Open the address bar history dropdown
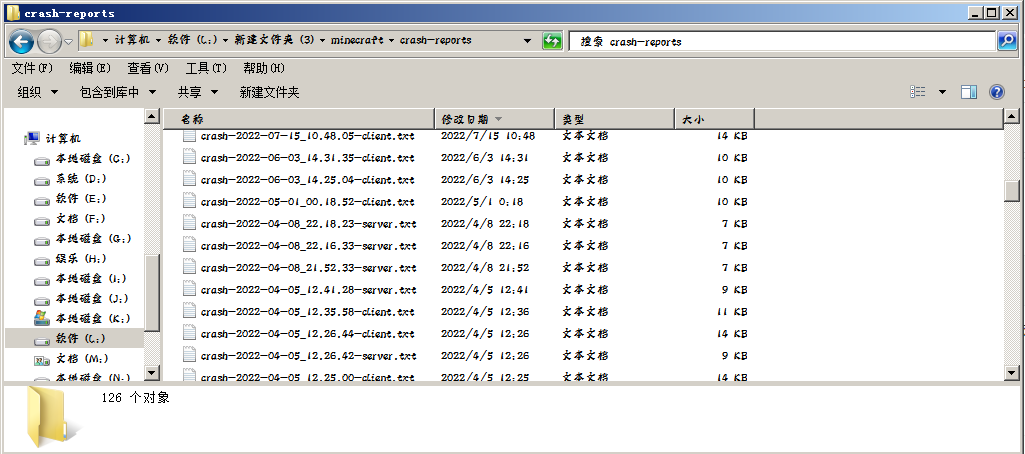1025x454 pixels. click(x=528, y=41)
